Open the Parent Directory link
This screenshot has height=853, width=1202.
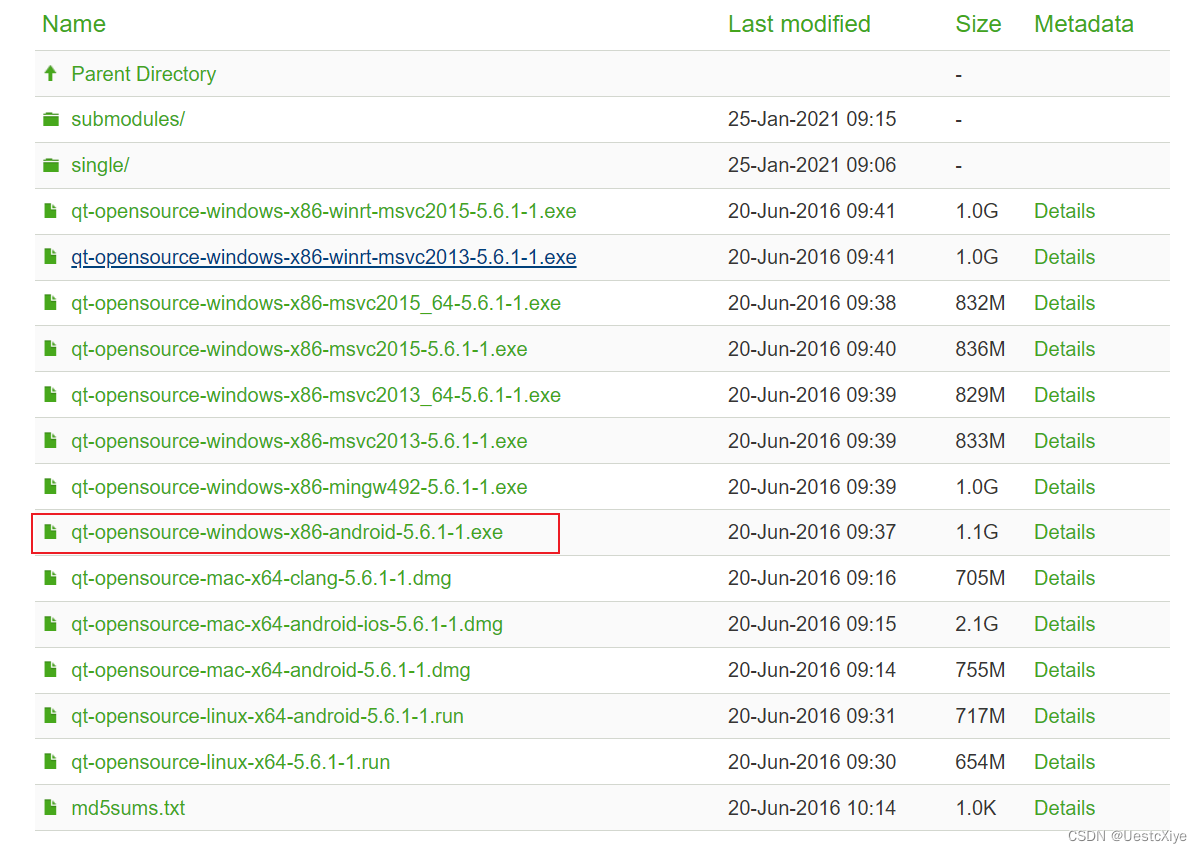coord(143,74)
